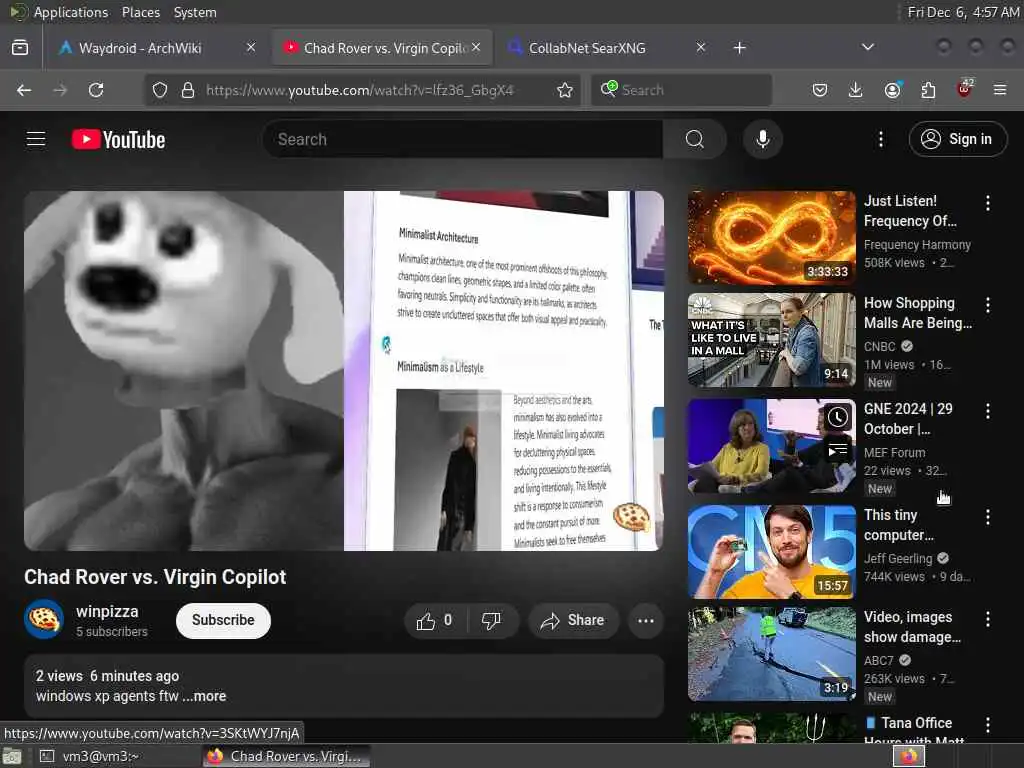Screen dimensions: 1024x768
Task: Click the YouTube search magnifier button
Action: pos(694,139)
